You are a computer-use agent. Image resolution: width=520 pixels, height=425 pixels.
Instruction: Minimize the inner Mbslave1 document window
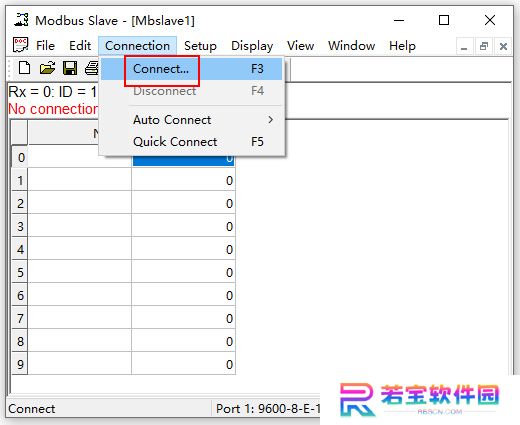464,46
